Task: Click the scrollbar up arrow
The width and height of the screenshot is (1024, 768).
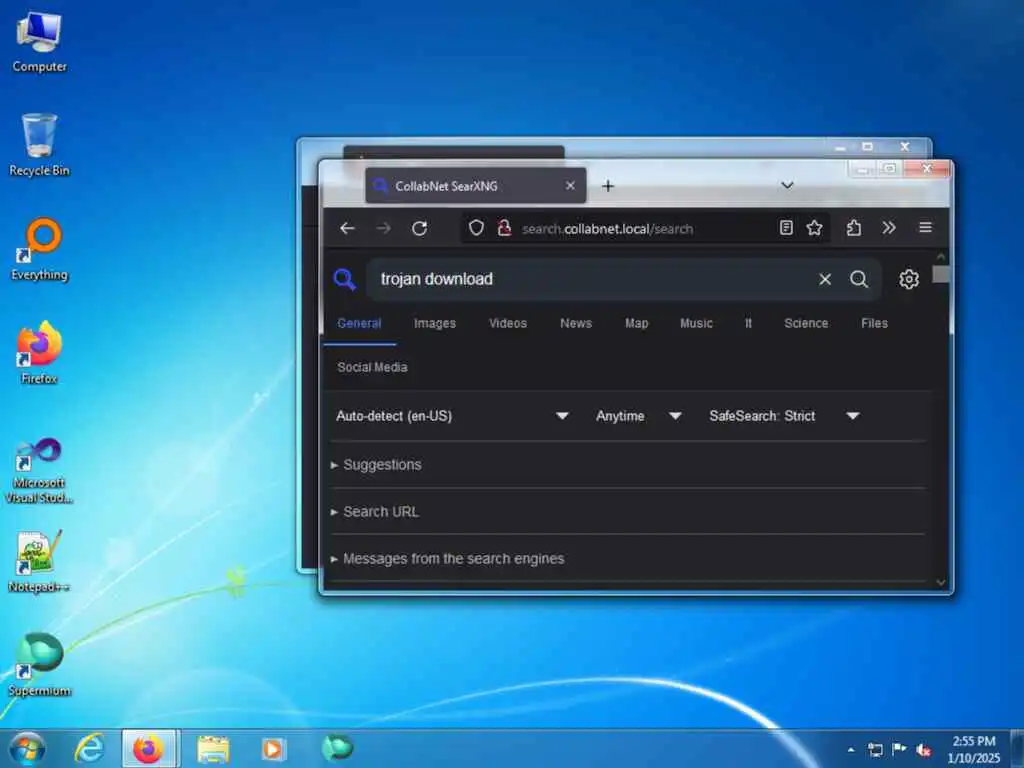Action: tap(940, 257)
